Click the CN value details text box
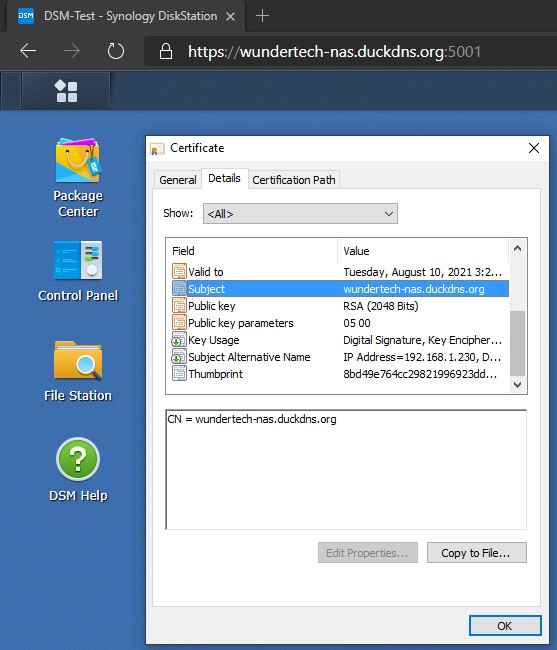 coord(346,469)
